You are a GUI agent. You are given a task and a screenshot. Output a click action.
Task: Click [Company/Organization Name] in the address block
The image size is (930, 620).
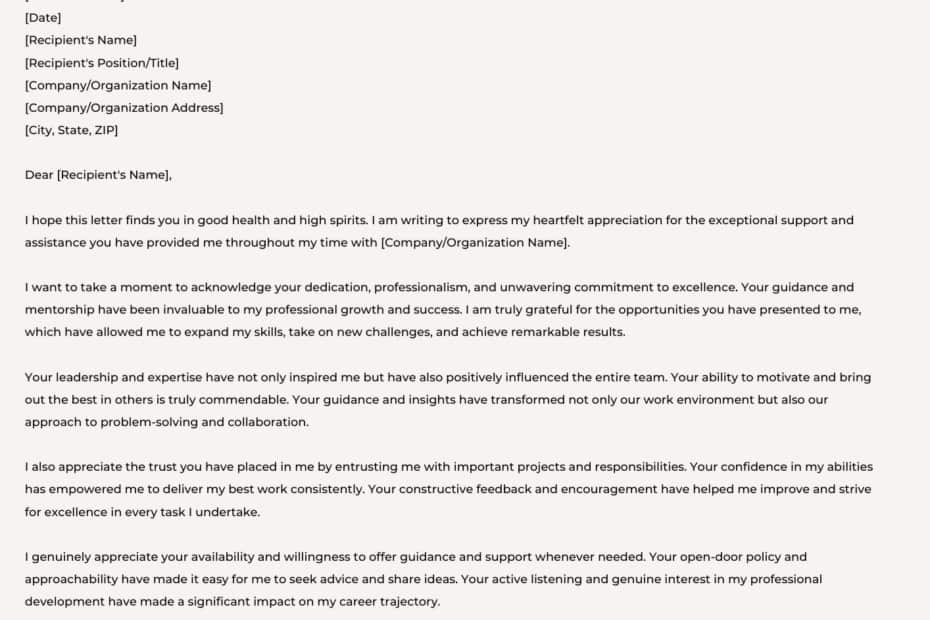pos(118,86)
